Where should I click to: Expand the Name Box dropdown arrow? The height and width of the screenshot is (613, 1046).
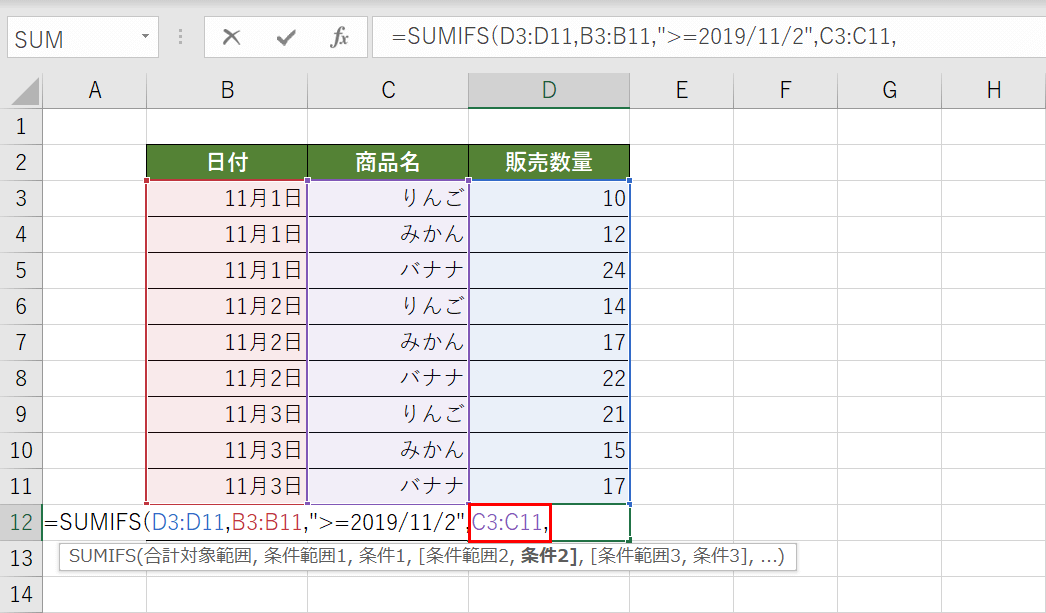click(145, 38)
